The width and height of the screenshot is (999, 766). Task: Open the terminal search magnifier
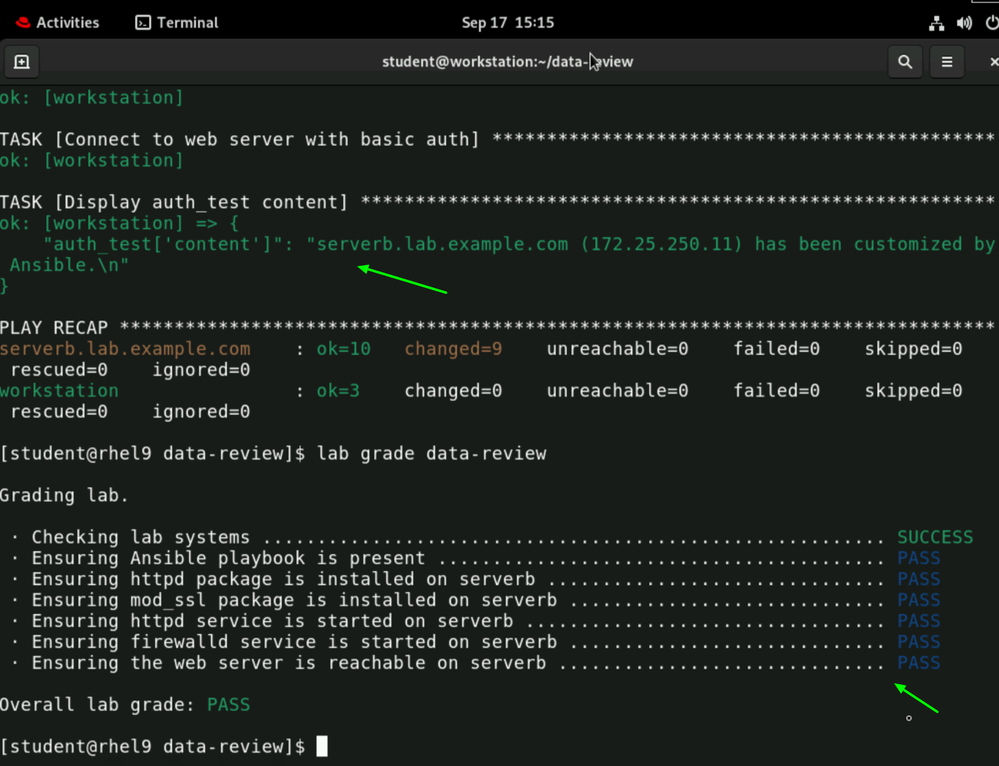coord(905,62)
